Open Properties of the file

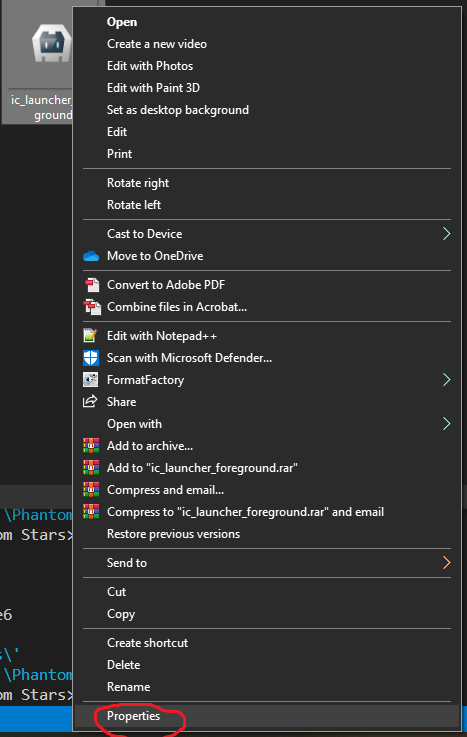pyautogui.click(x=133, y=716)
